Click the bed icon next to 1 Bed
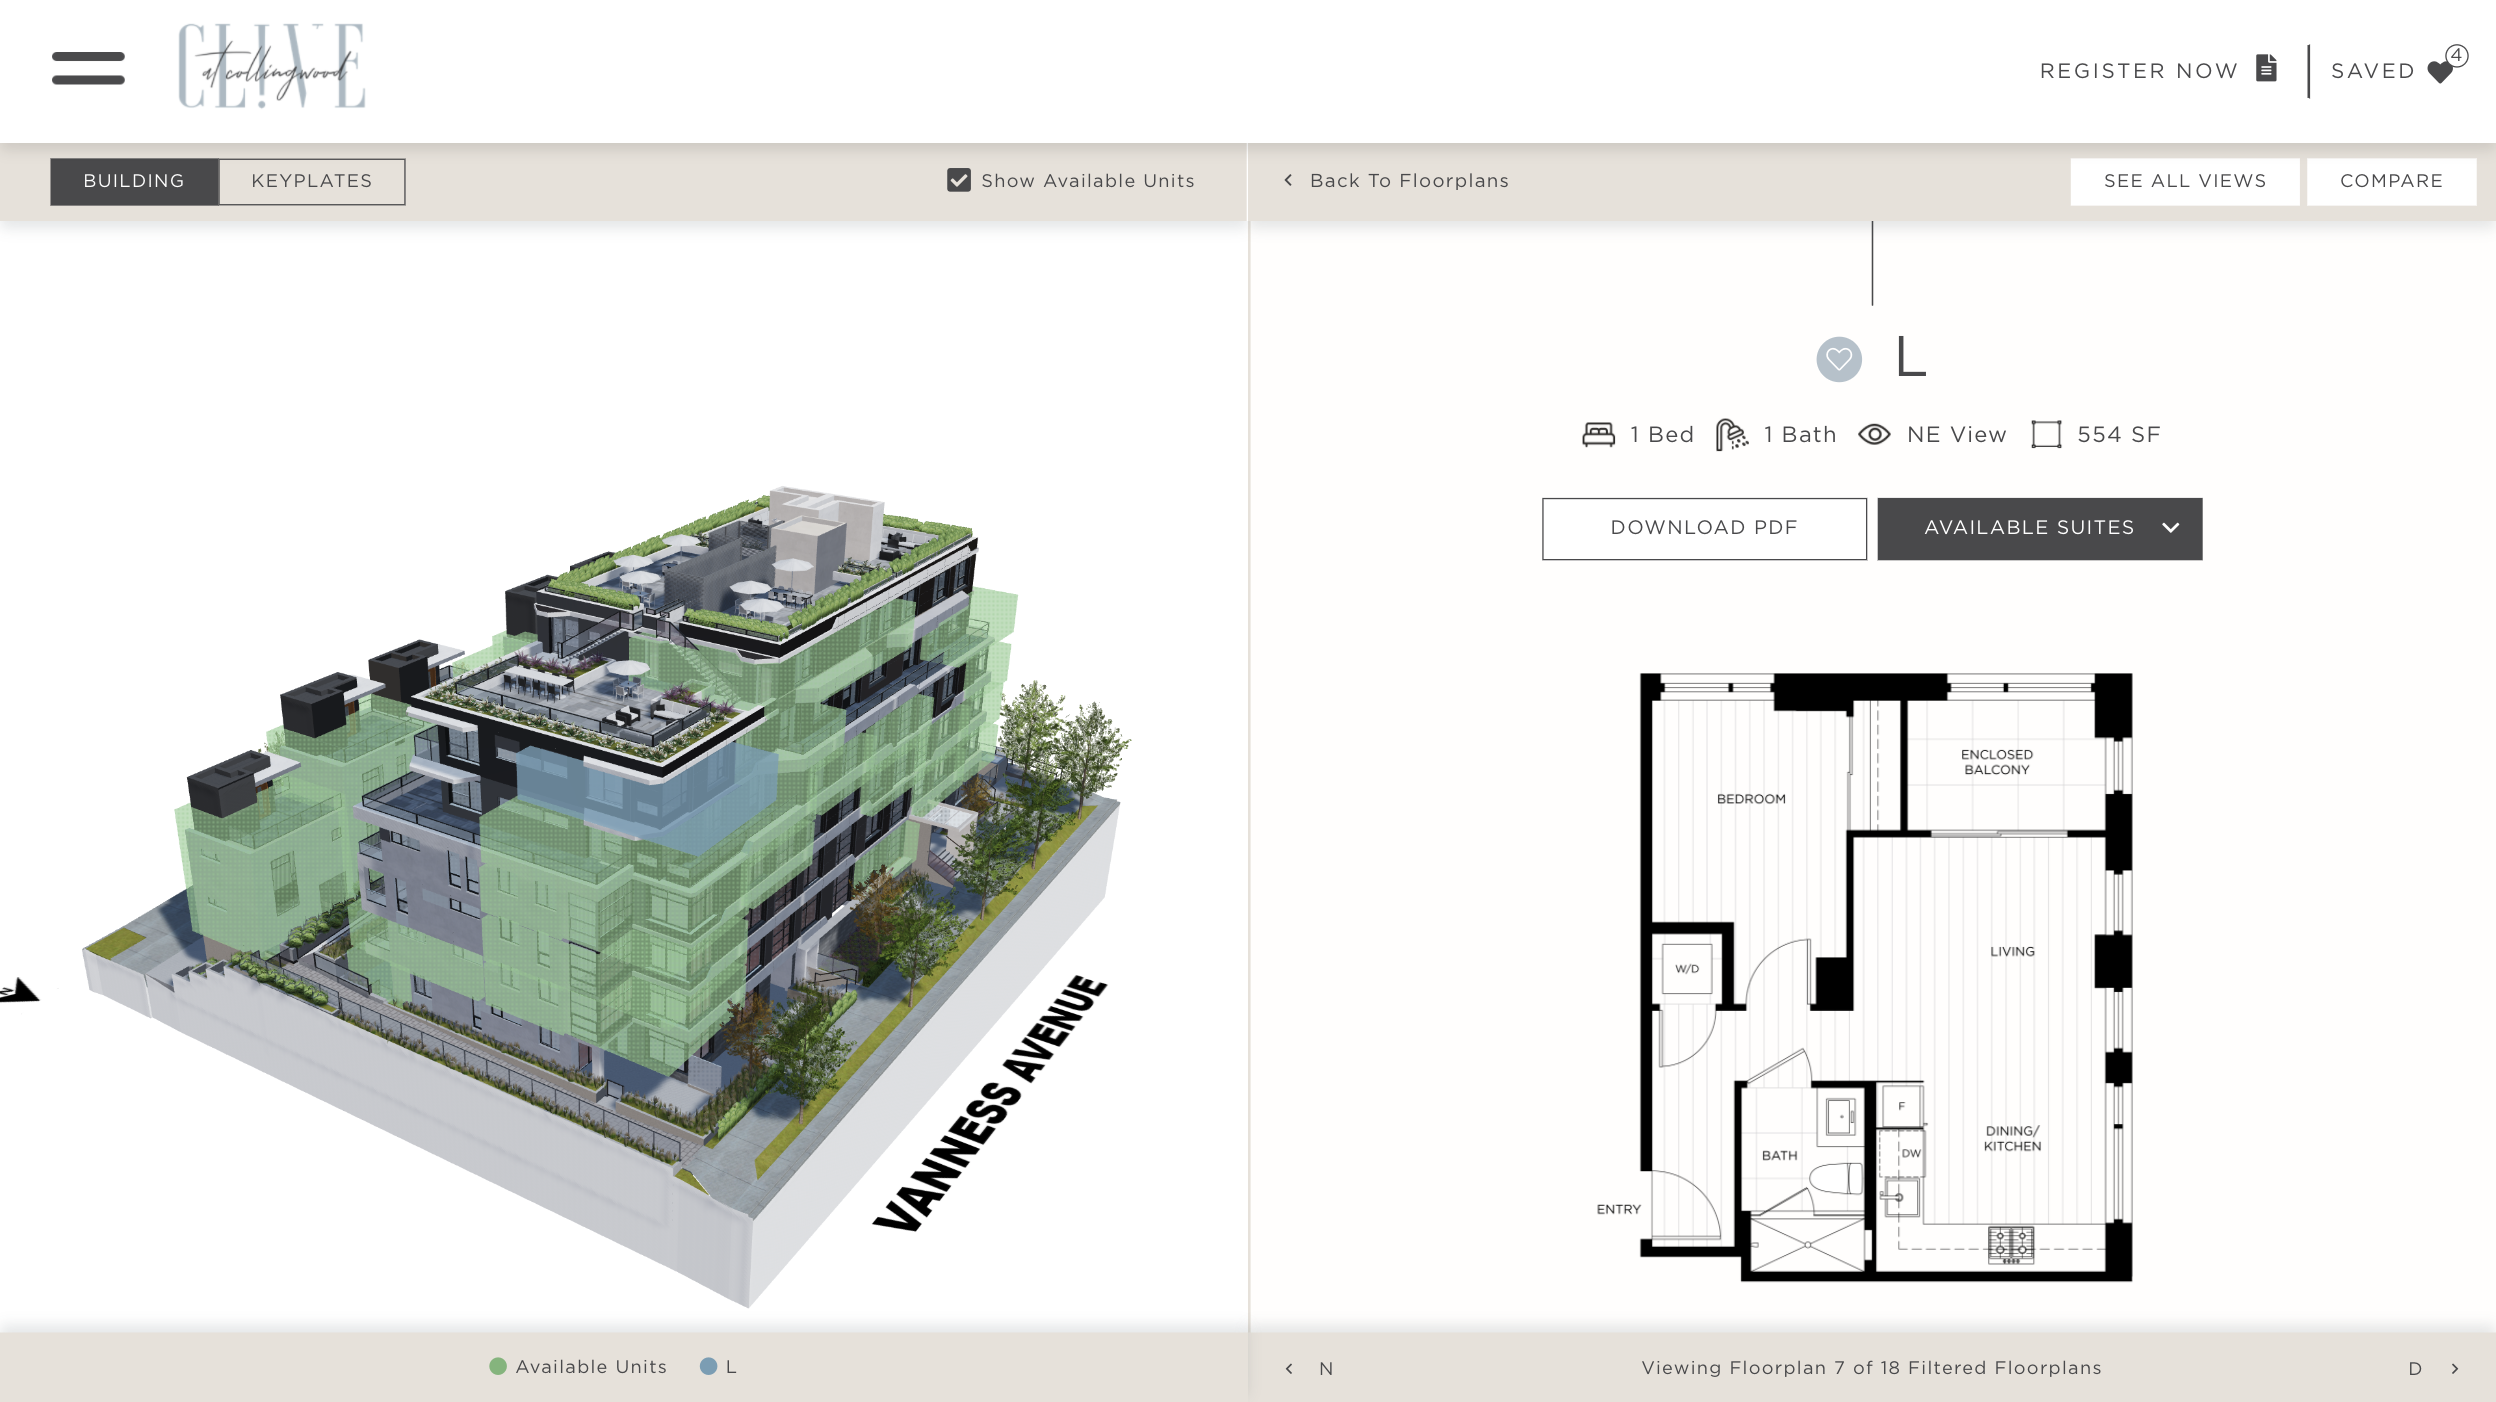Screen dimensions: 2496x1402 (x=1598, y=434)
